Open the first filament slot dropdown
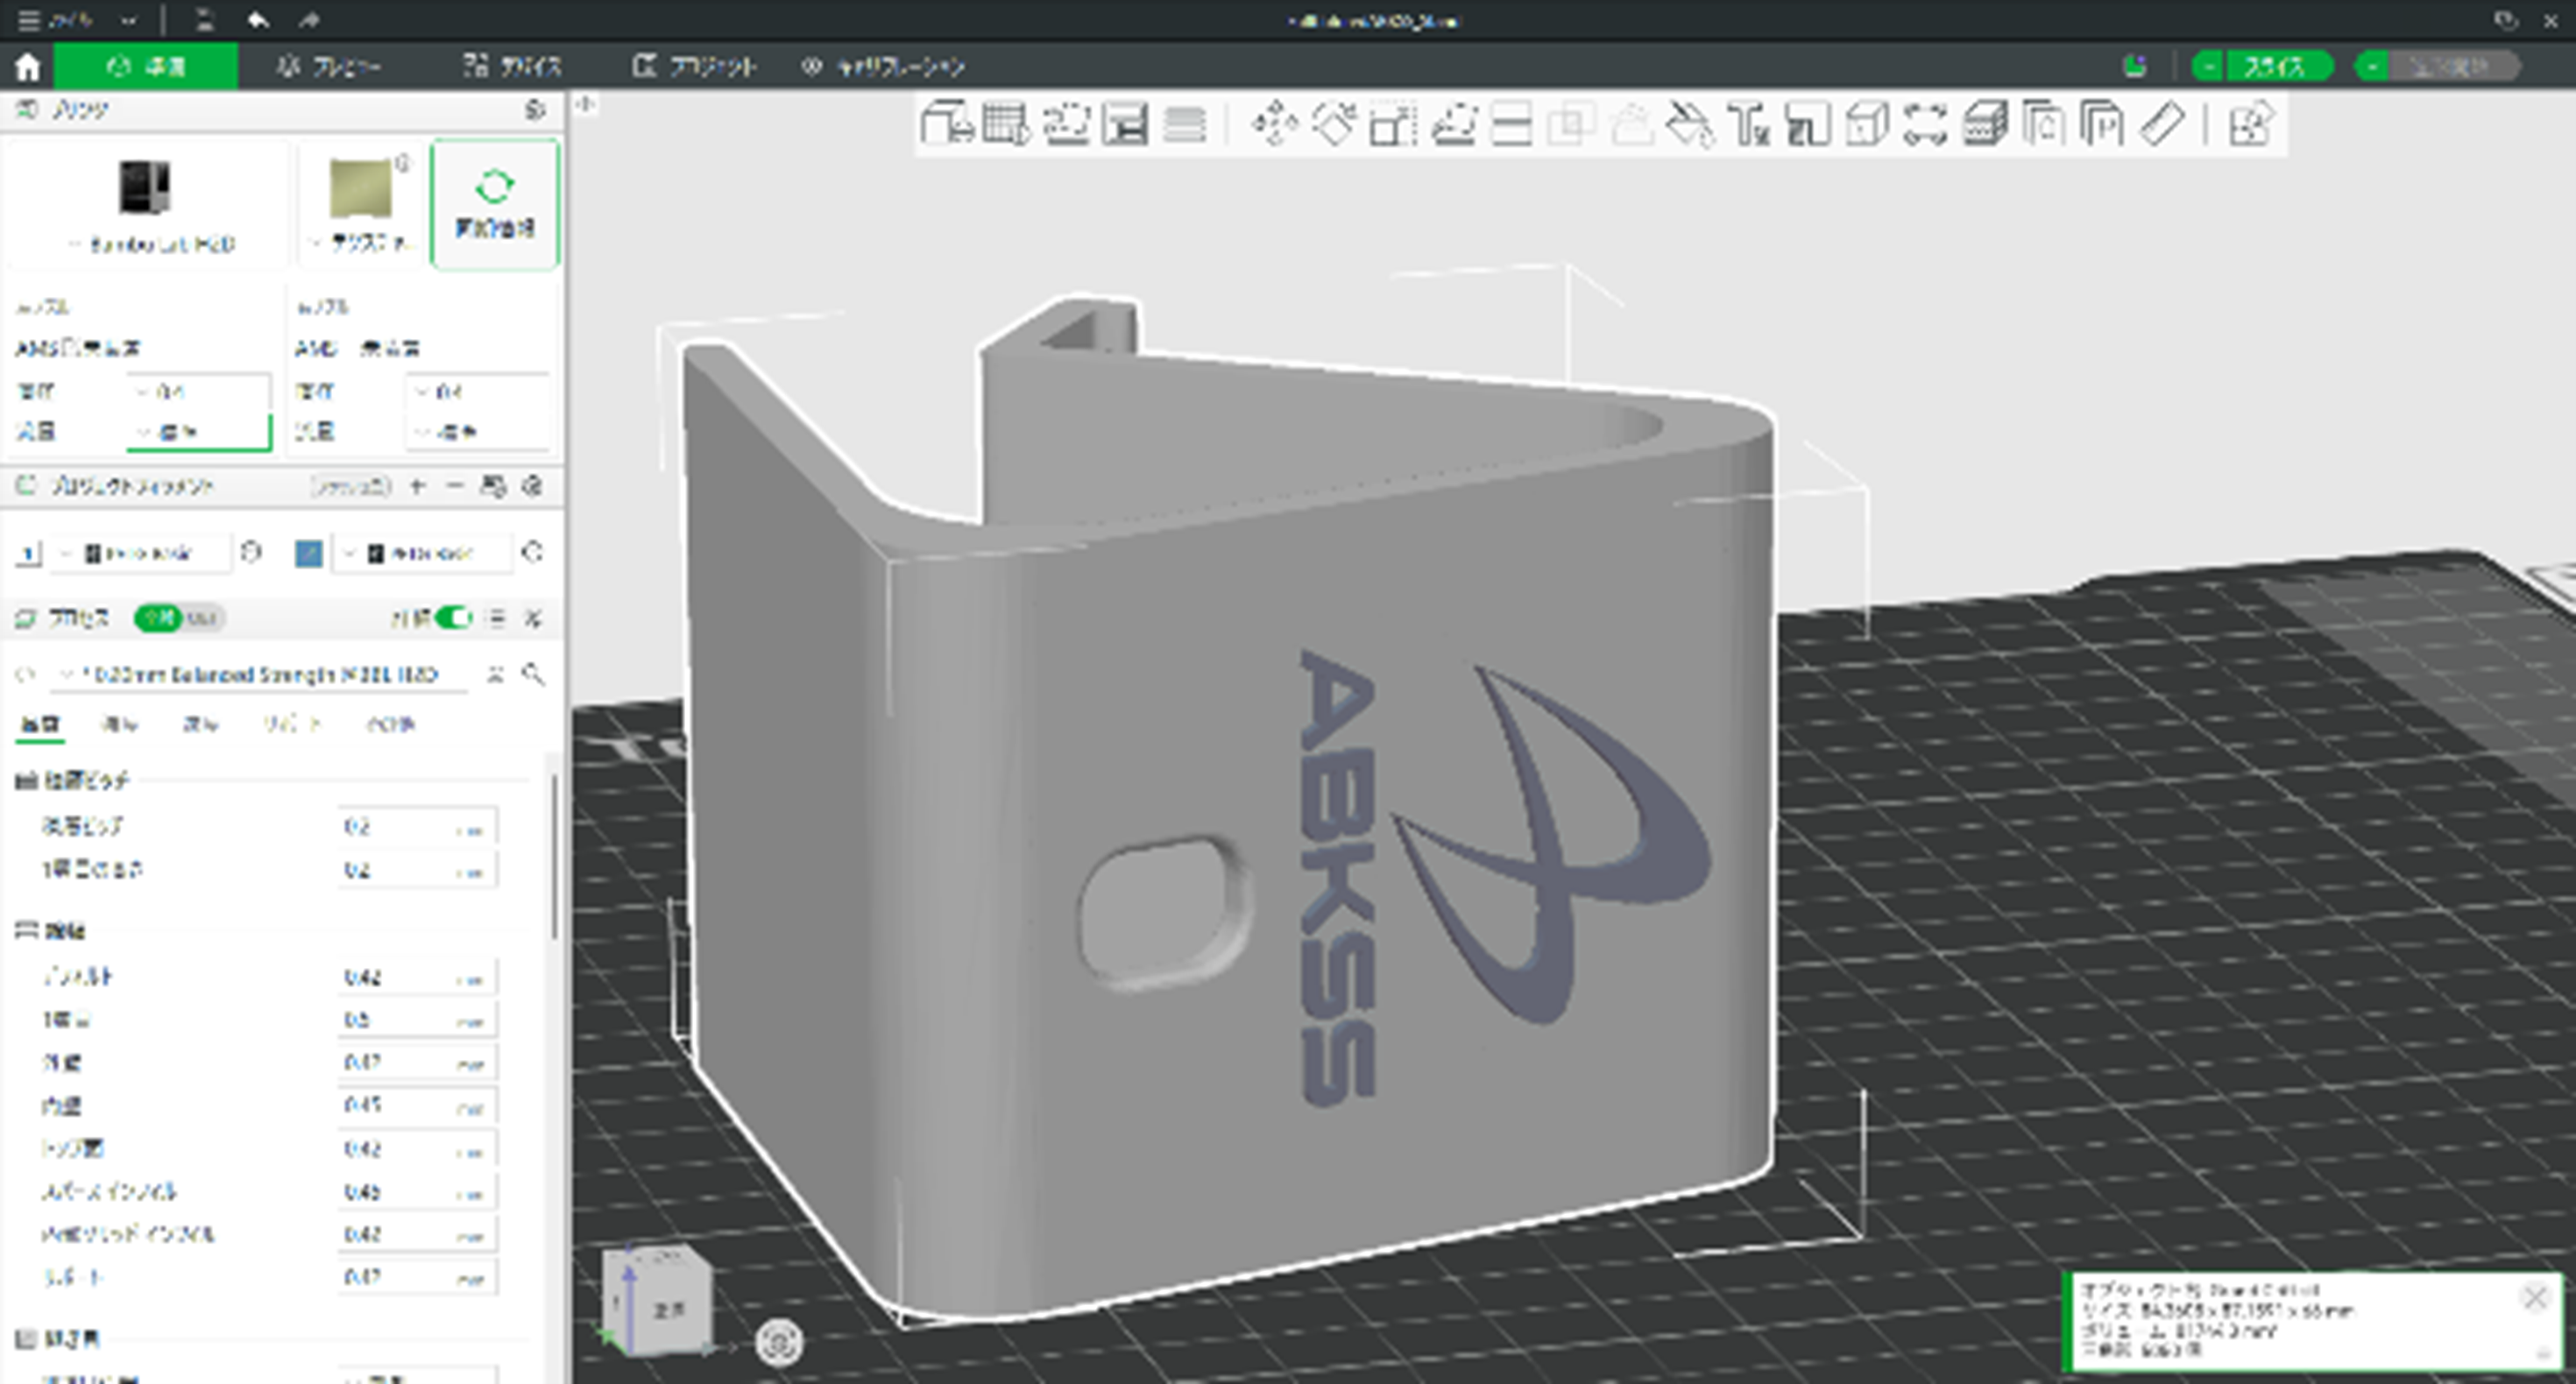Viewport: 2576px width, 1384px height. pyautogui.click(x=140, y=553)
